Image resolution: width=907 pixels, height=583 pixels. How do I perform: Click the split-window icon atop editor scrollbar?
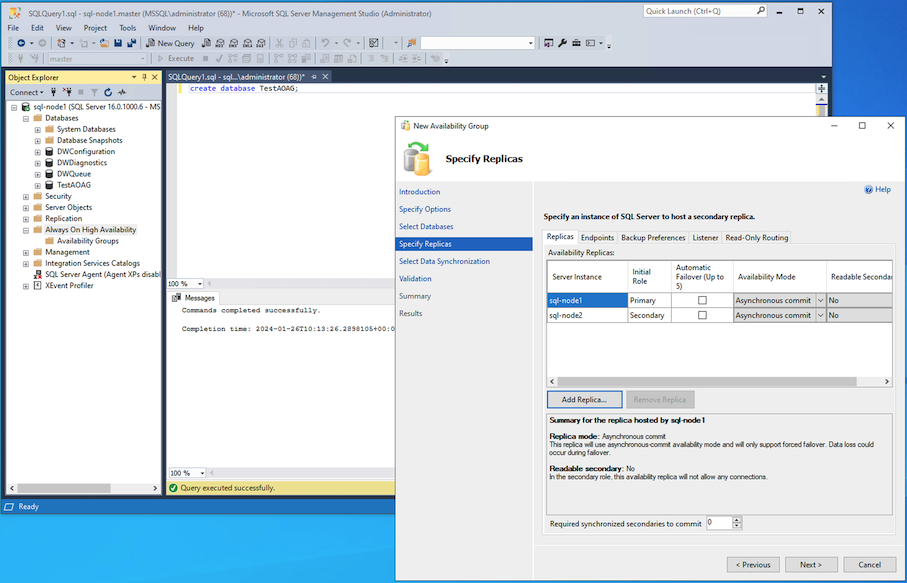[x=821, y=88]
